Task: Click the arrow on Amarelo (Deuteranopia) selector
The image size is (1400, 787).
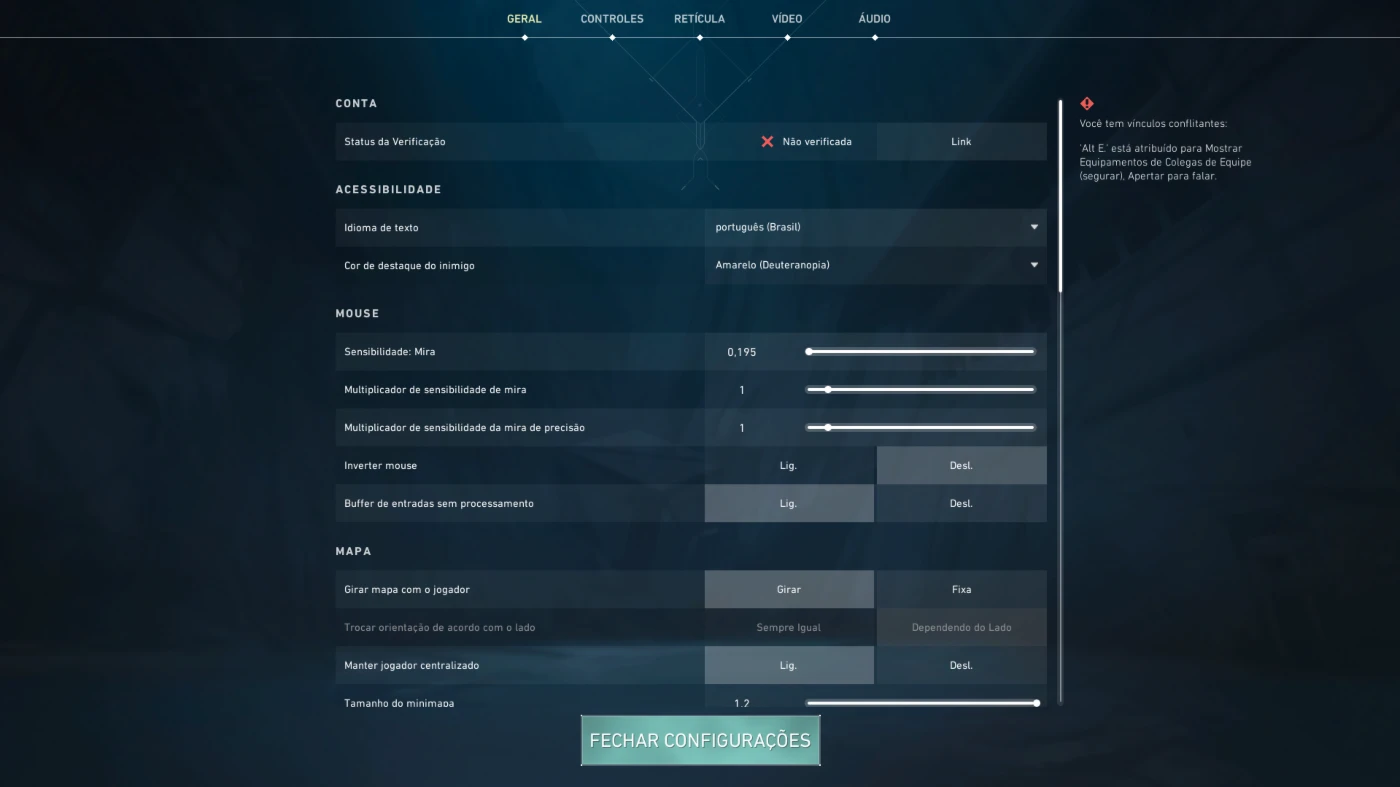Action: [1034, 266]
